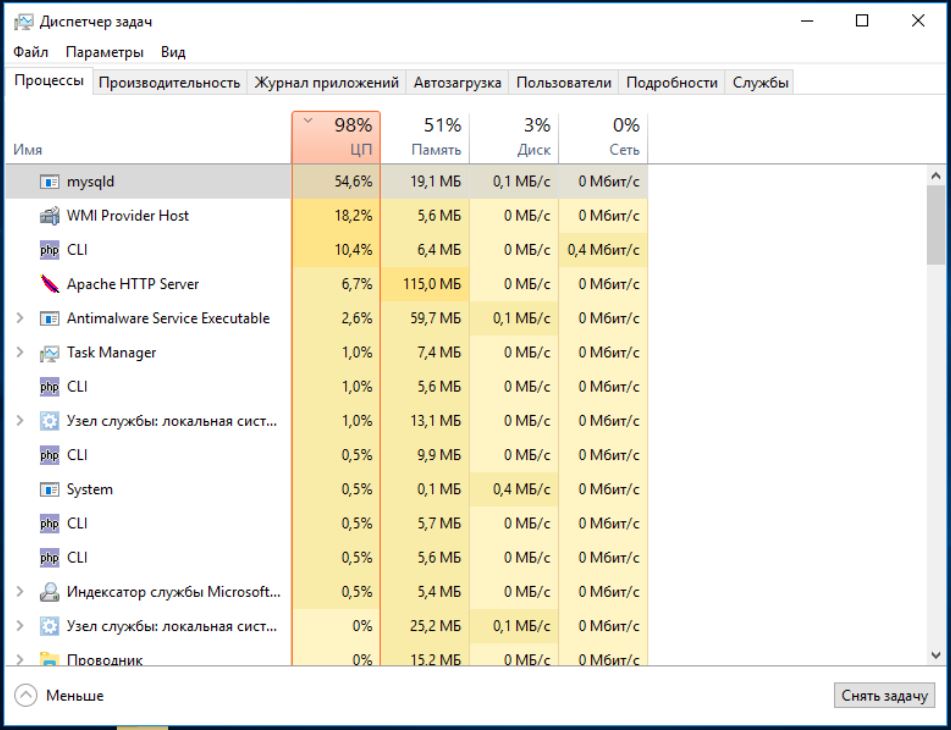This screenshot has height=730, width=951.
Task: Expand the Task Manager process group
Action: [20, 353]
